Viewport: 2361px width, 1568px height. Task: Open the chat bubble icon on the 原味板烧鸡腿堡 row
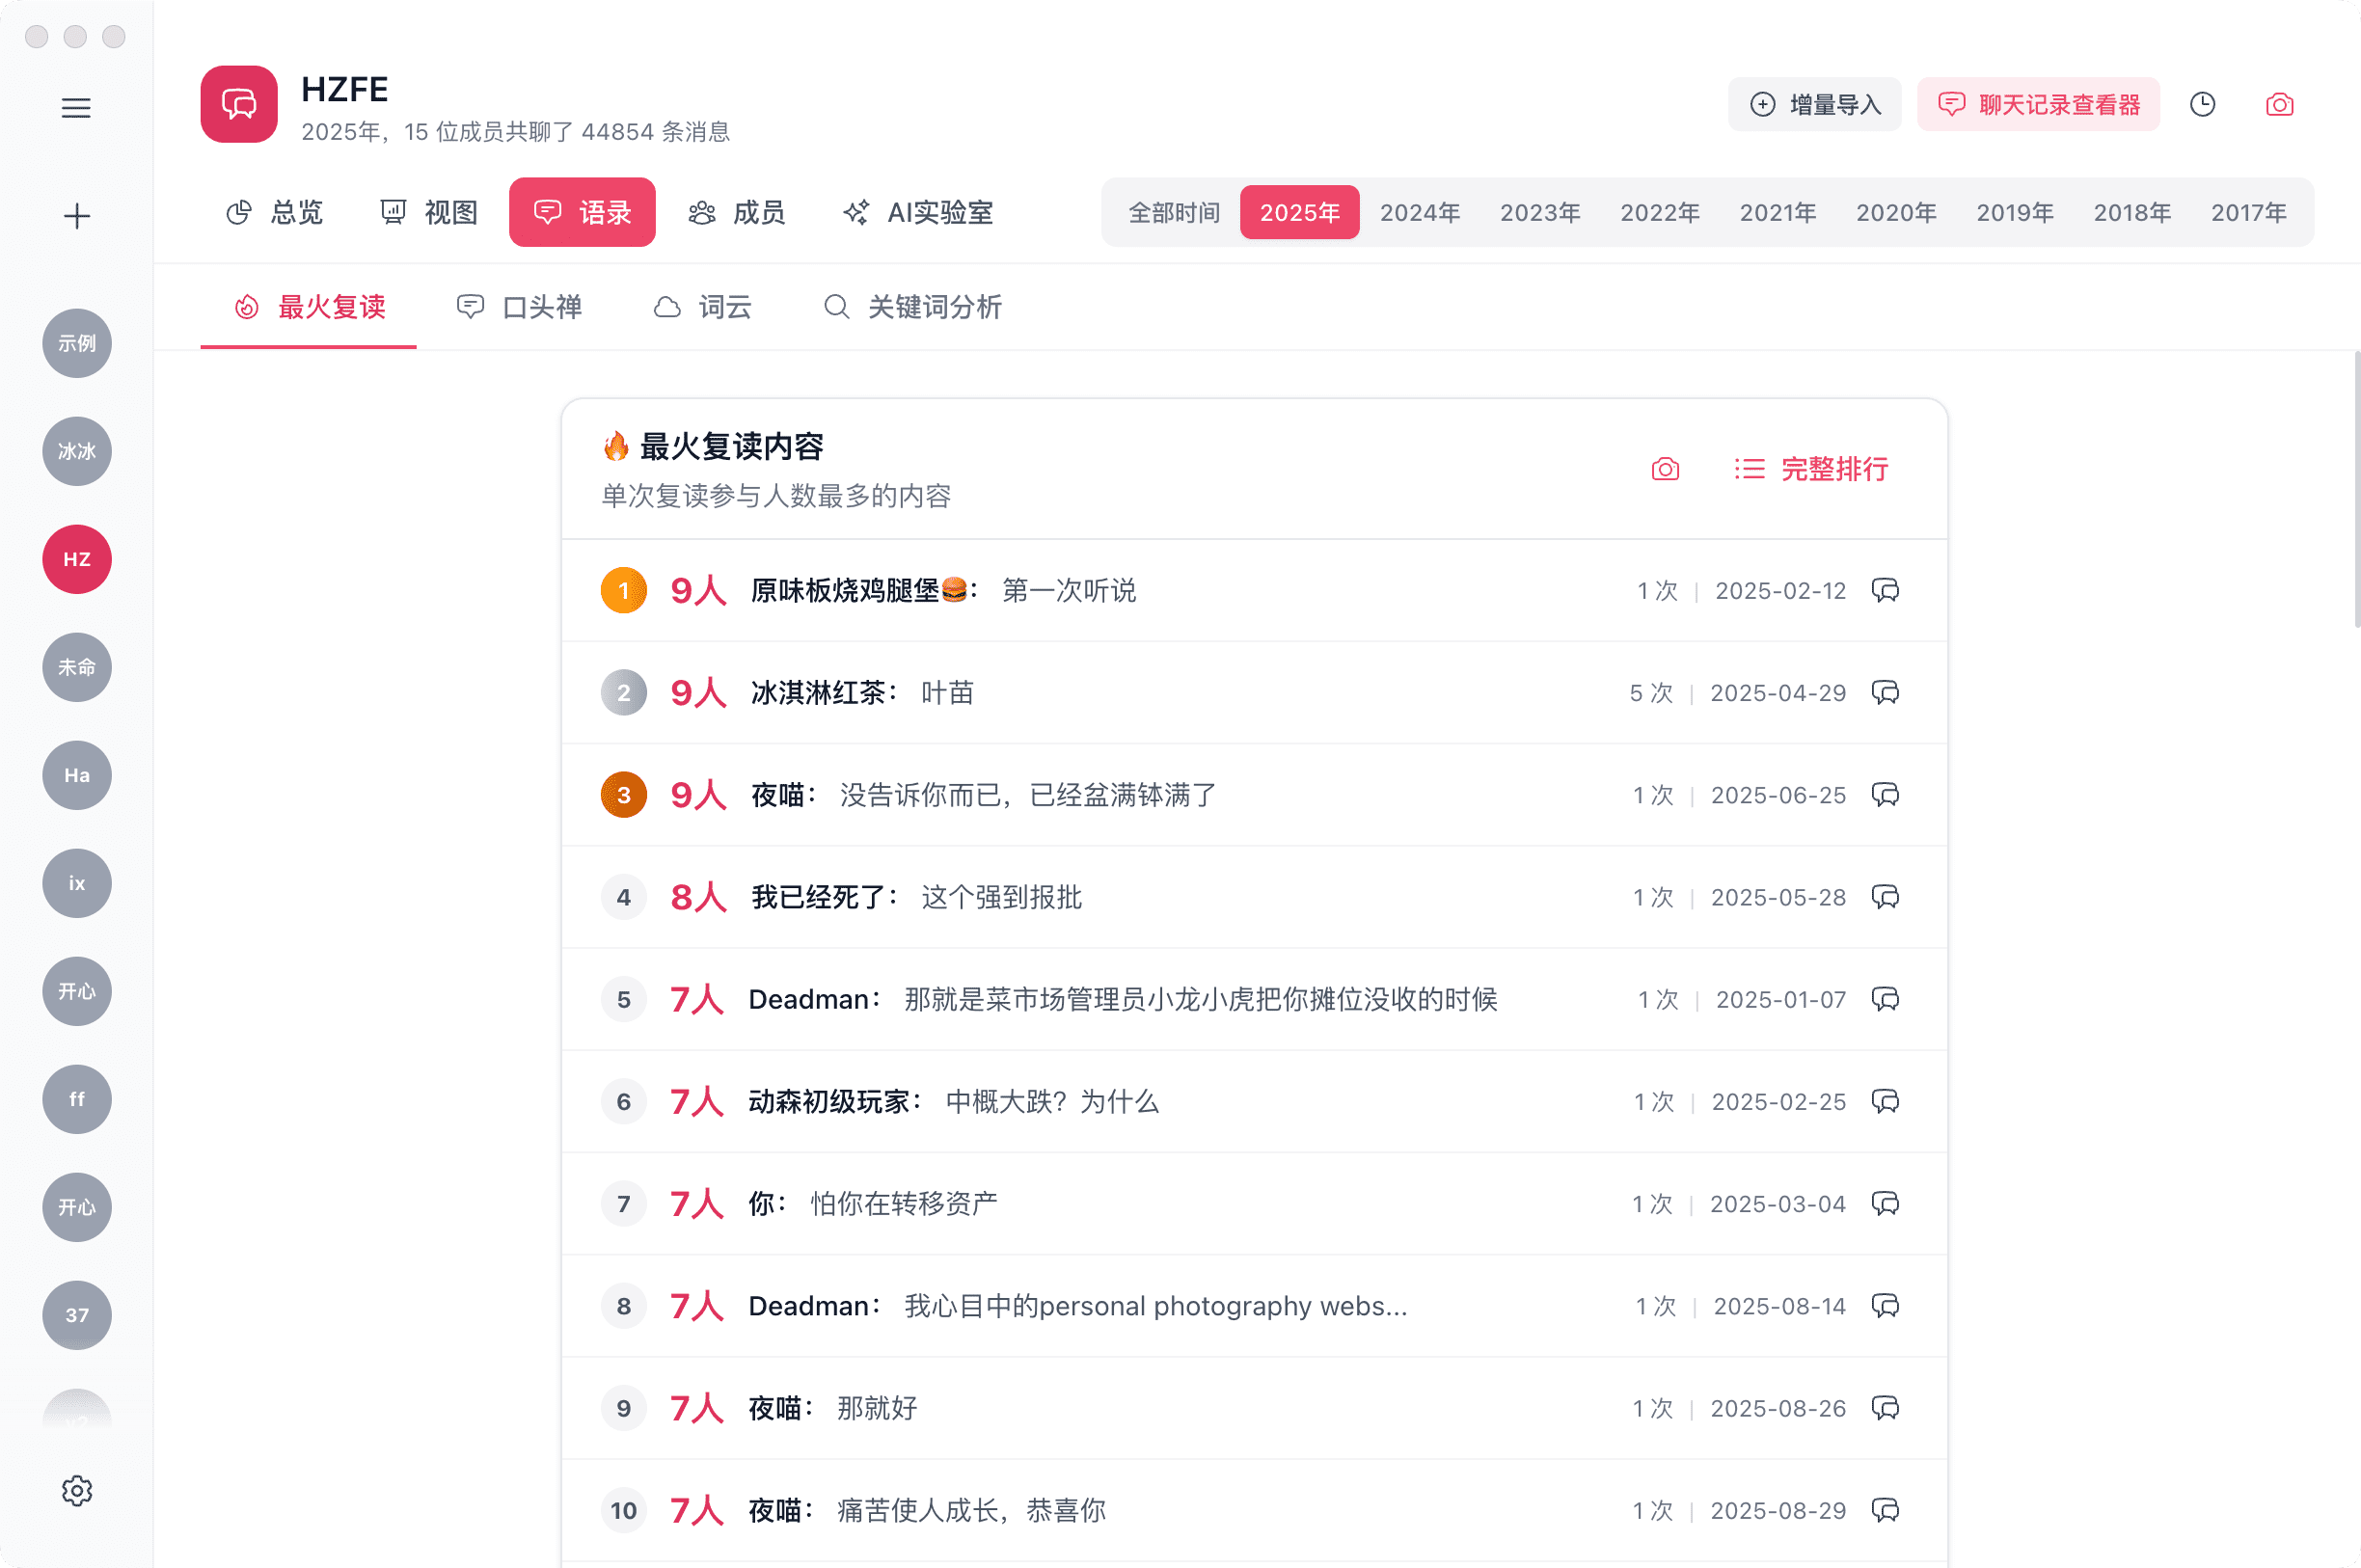click(x=1886, y=590)
